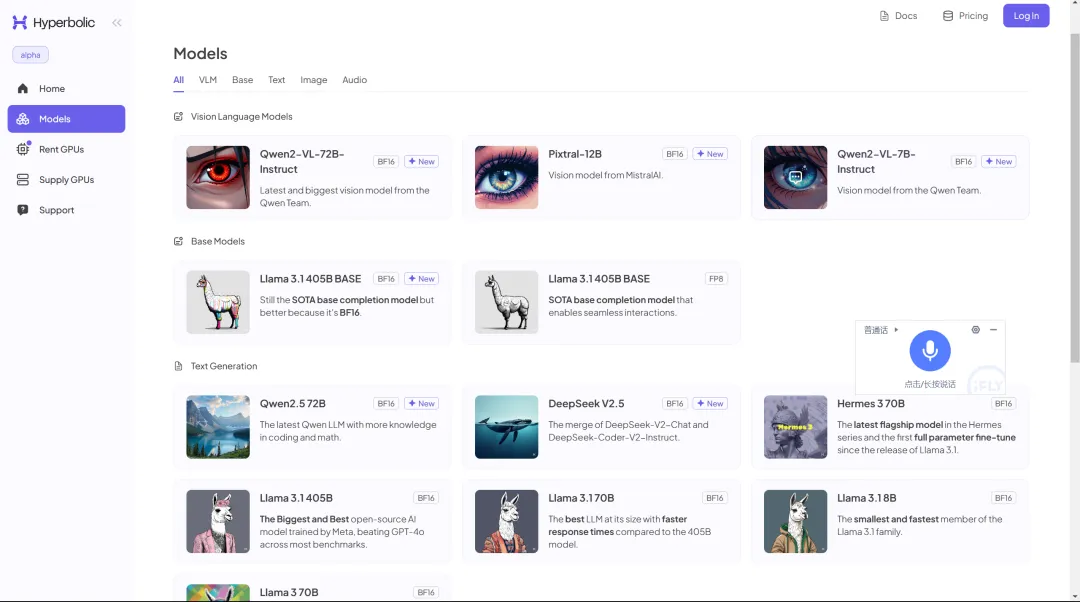The image size is (1080, 602).
Task: Open Supply GPUs in sidebar
Action: [x=66, y=180]
